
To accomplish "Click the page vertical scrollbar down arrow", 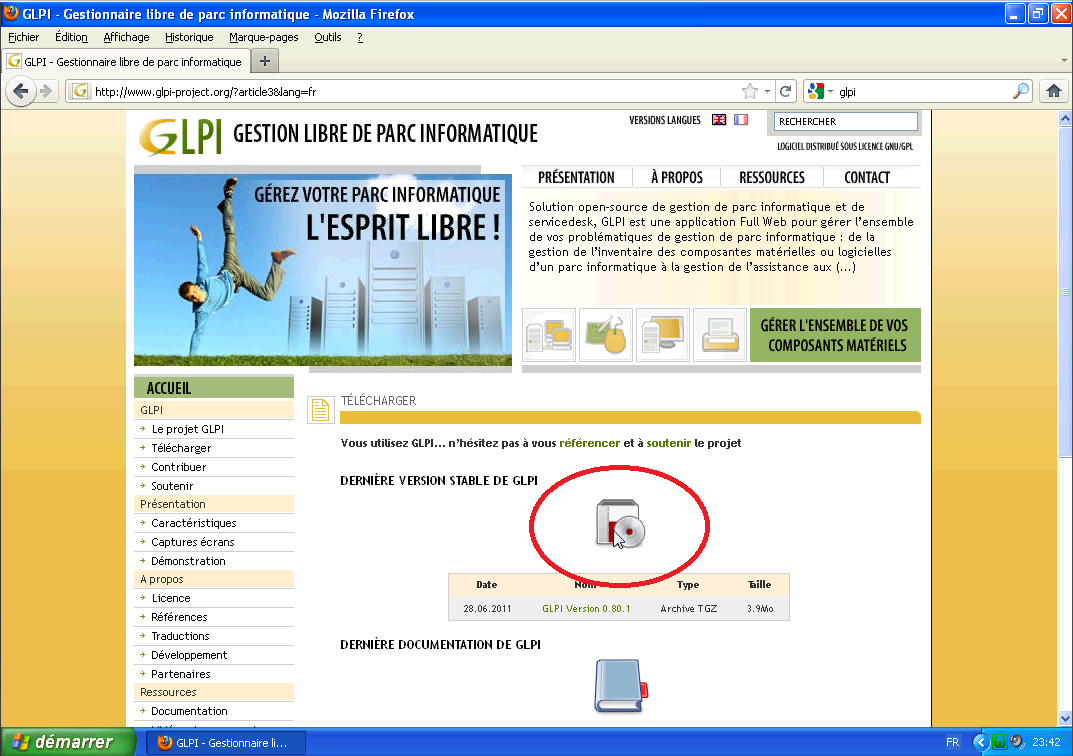I will coord(1065,718).
